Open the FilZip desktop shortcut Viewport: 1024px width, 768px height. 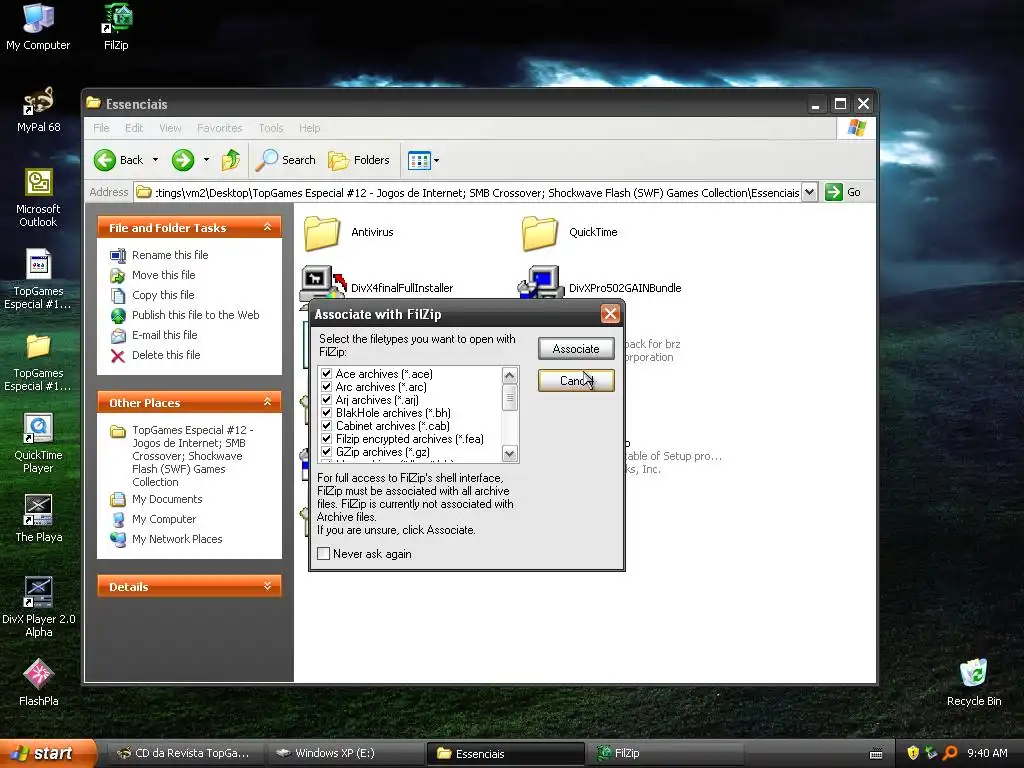(116, 26)
